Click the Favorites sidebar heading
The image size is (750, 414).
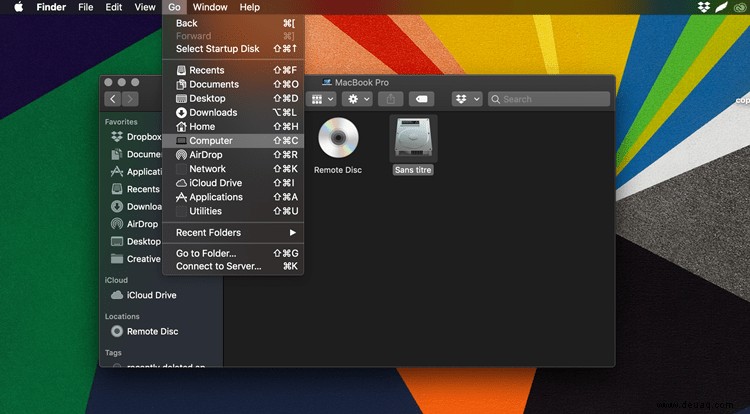[x=121, y=122]
